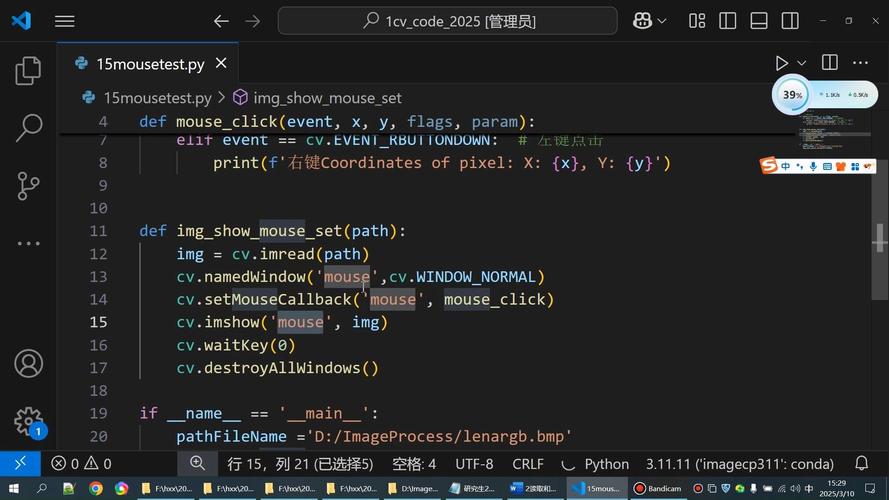Open editor More Actions ellipsis
The image size is (889, 500).
tap(860, 62)
